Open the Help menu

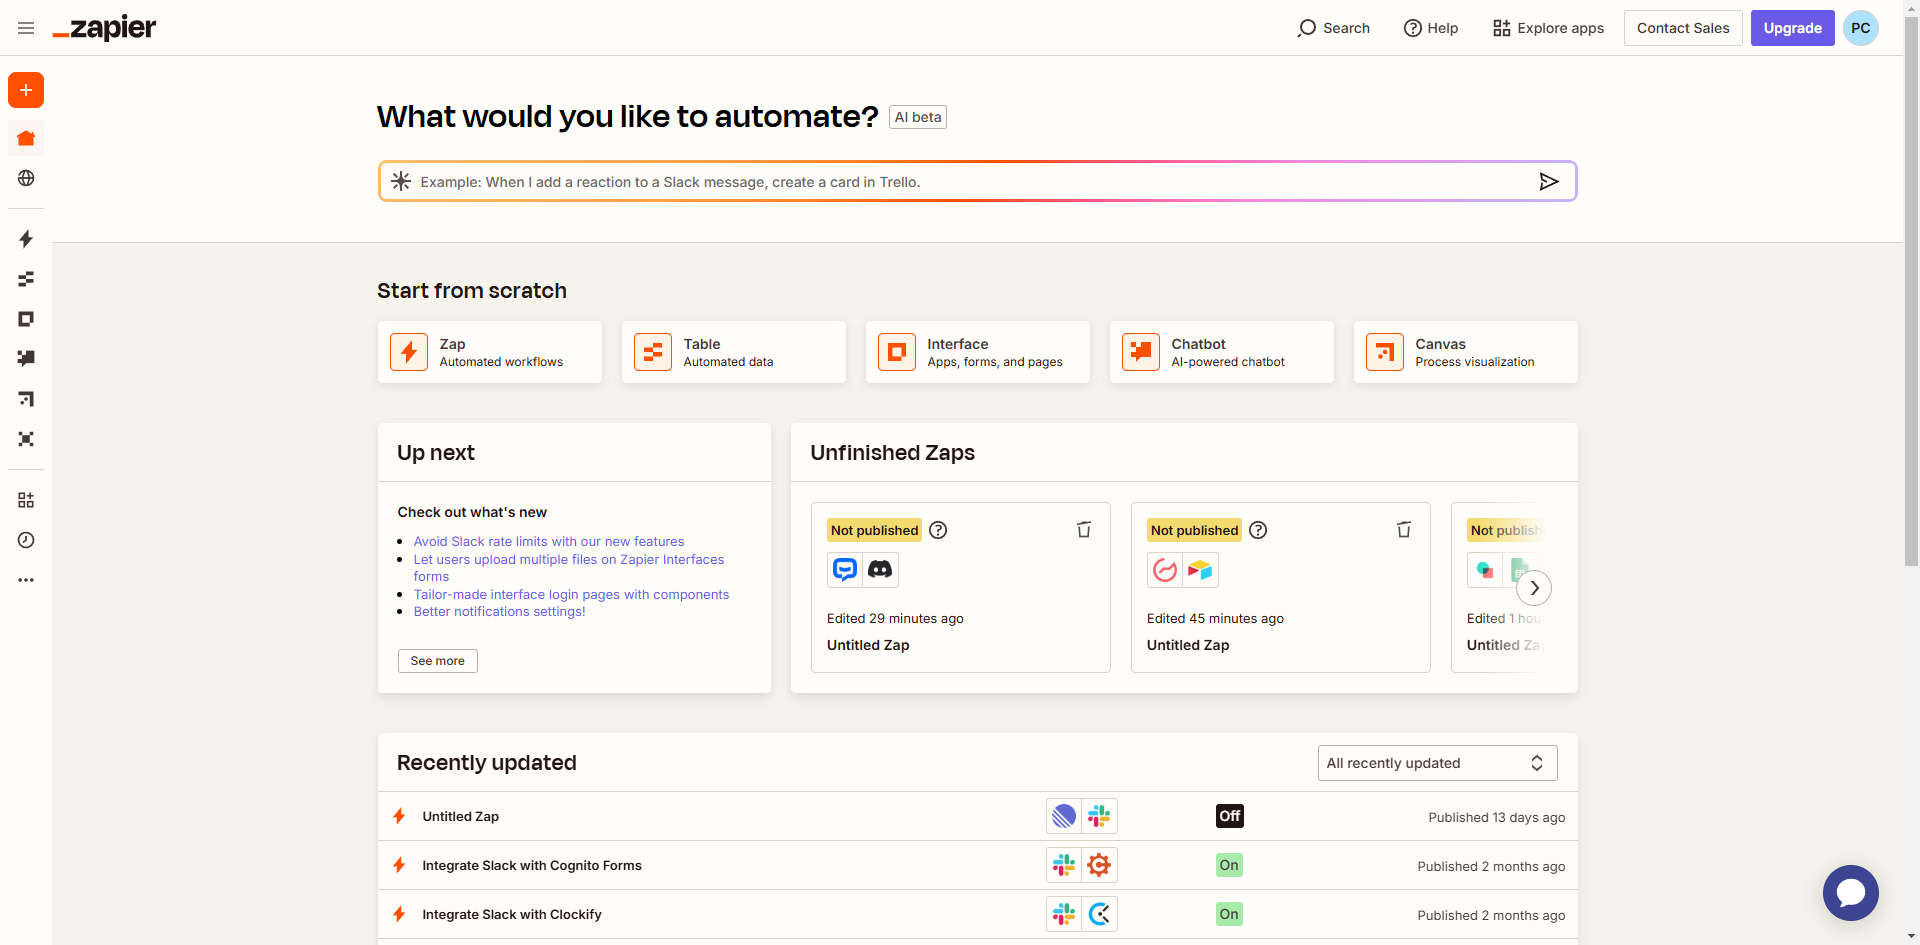click(x=1431, y=28)
